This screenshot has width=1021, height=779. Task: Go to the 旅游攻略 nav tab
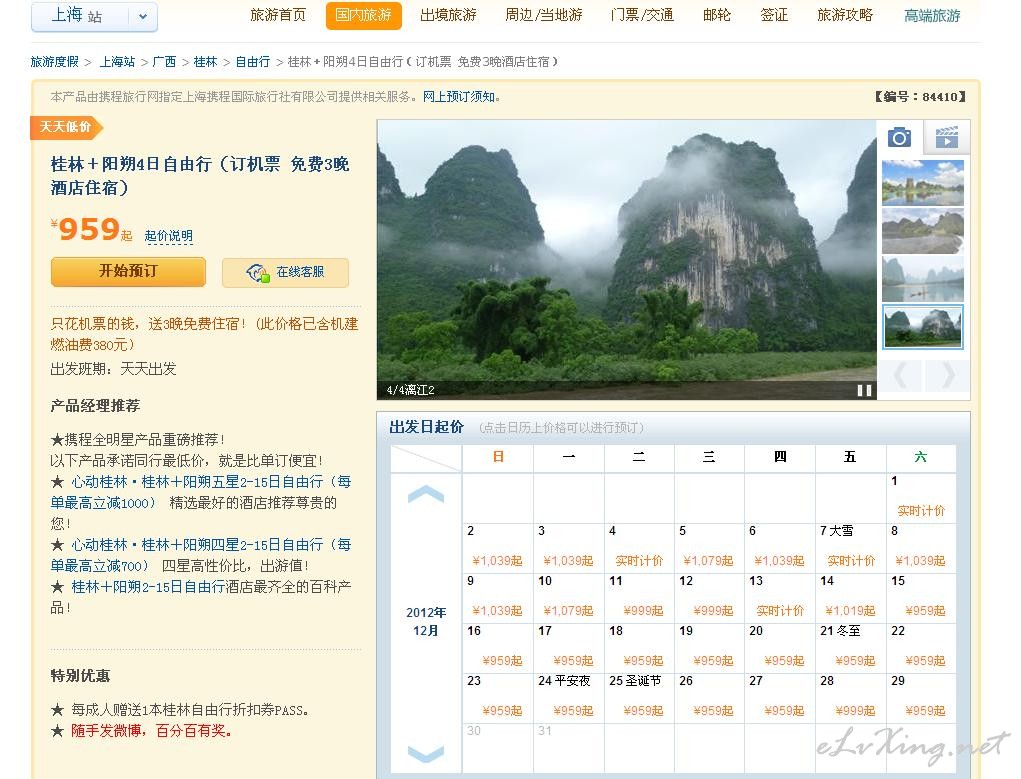[845, 15]
